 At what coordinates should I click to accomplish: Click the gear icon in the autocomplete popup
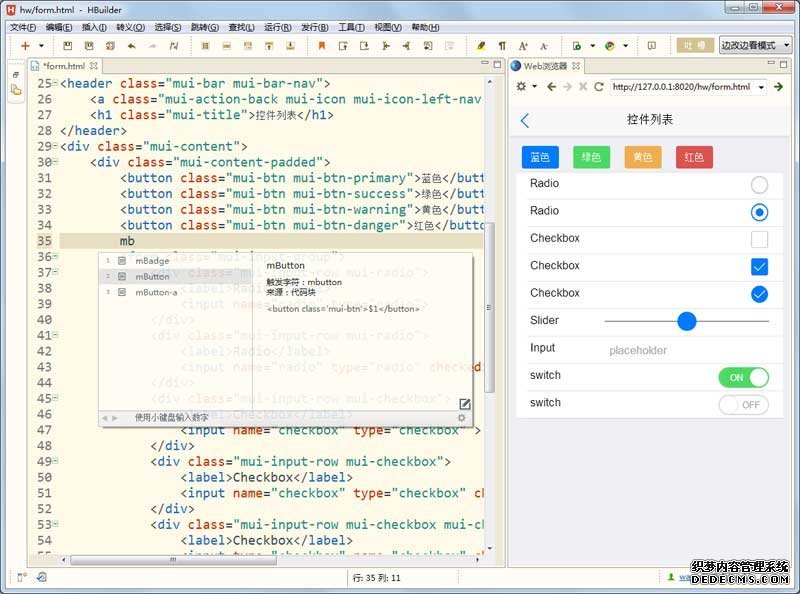pyautogui.click(x=462, y=417)
